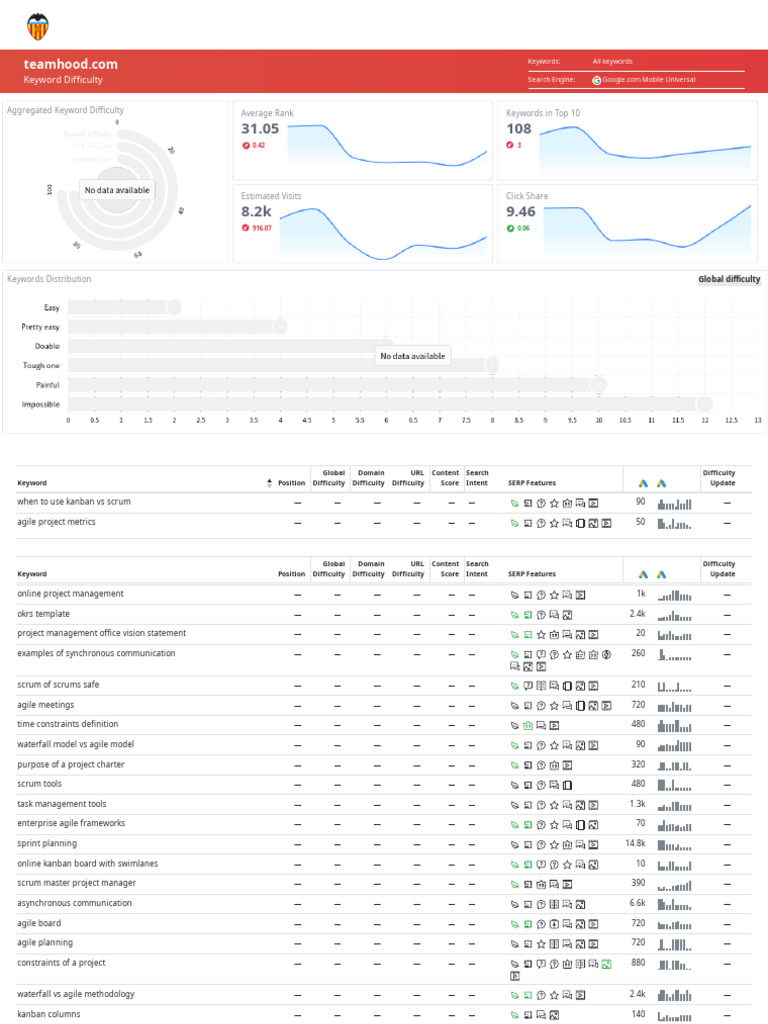The width and height of the screenshot is (768, 1024).
Task: Click the video SERP icon in 'sprint planning' row
Action: click(x=593, y=845)
